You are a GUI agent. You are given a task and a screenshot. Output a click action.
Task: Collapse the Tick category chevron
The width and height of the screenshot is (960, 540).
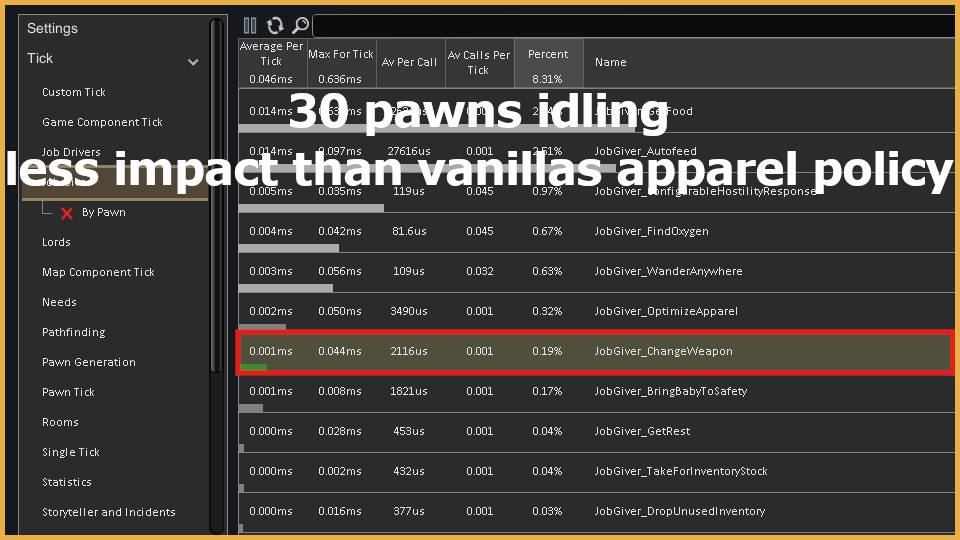193,62
